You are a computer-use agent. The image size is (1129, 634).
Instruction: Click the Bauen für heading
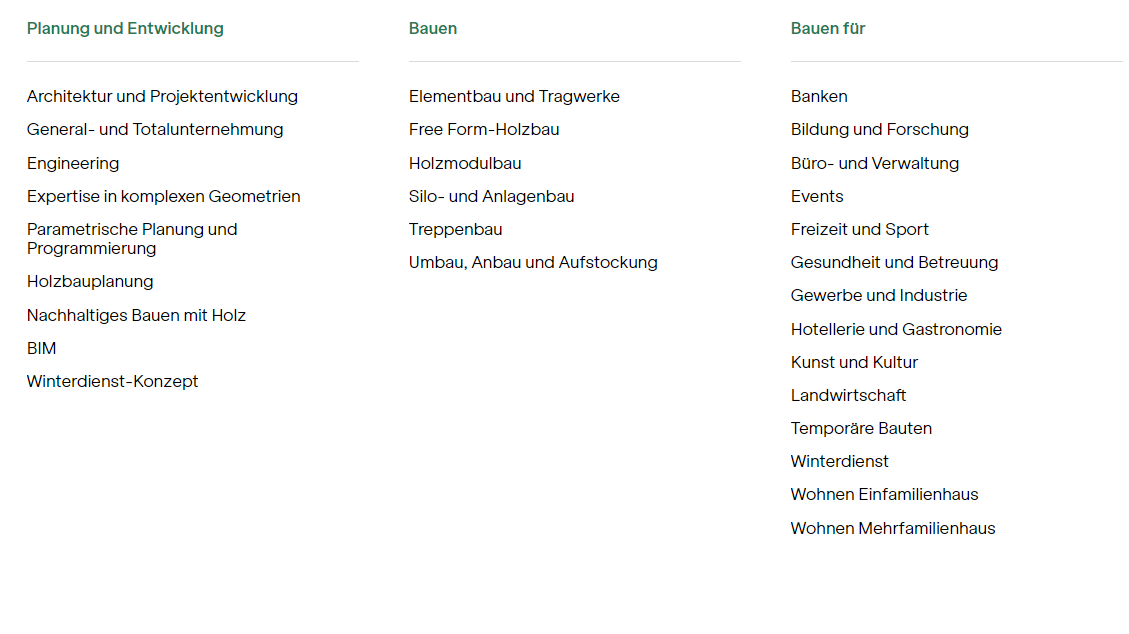click(828, 28)
